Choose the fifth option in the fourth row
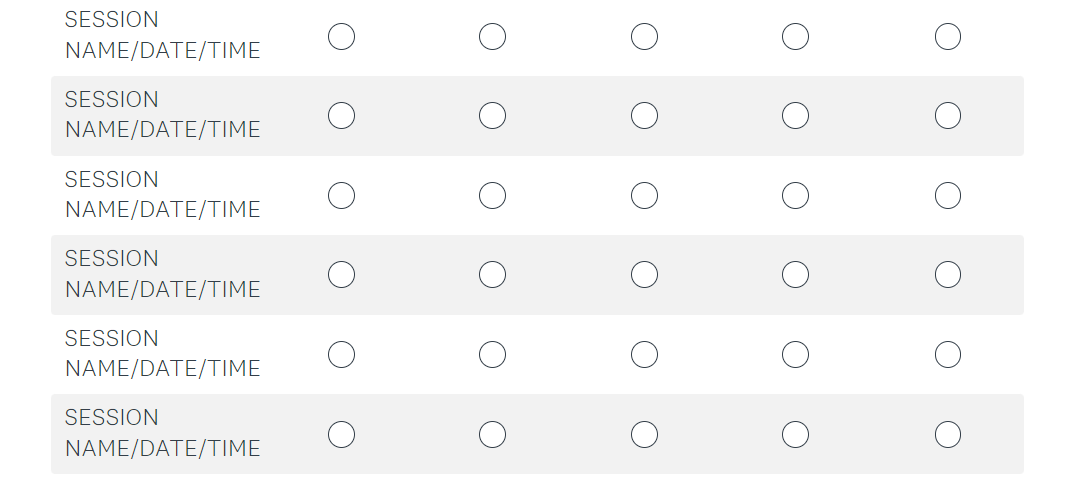1082x482 pixels. pyautogui.click(x=948, y=275)
